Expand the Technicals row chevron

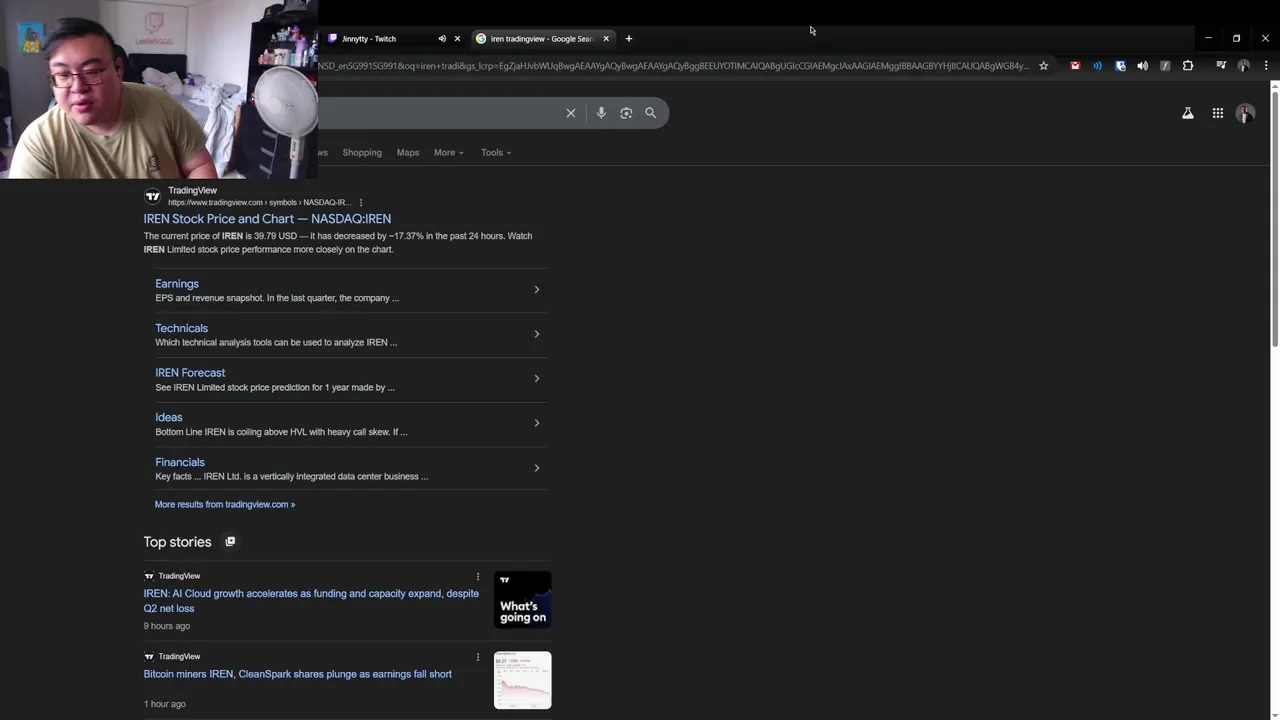[x=537, y=334]
